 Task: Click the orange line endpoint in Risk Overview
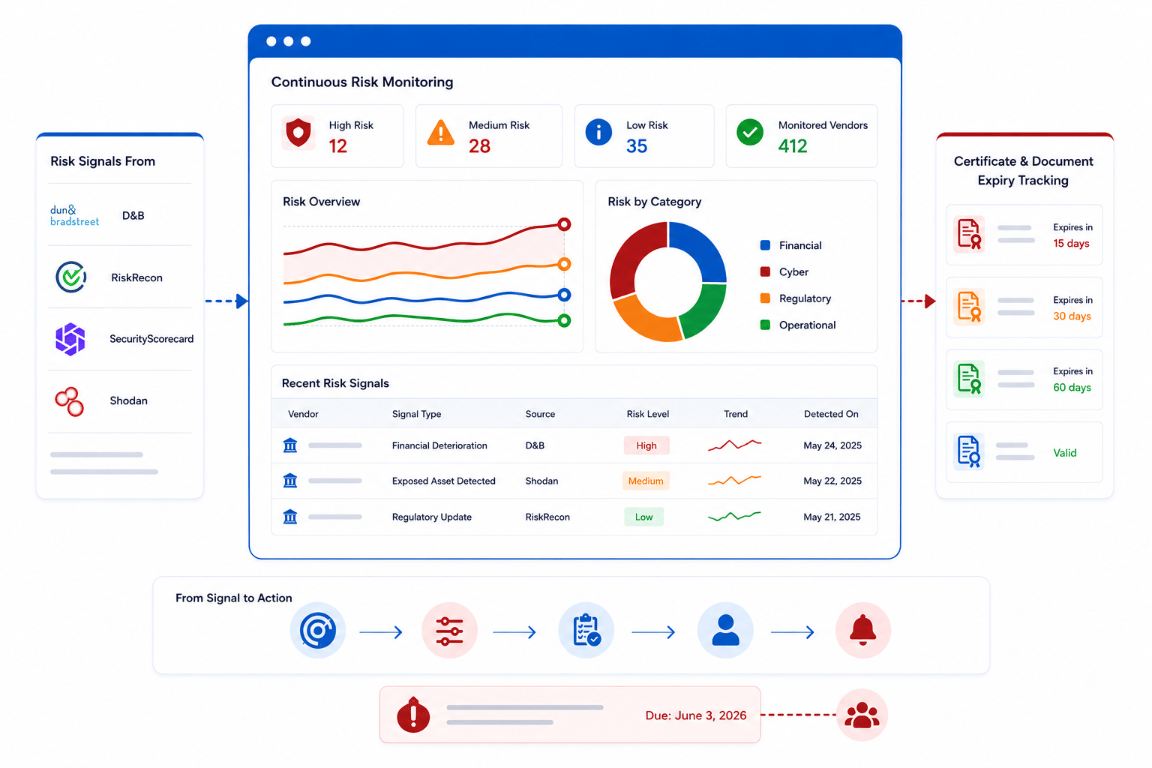[x=564, y=264]
